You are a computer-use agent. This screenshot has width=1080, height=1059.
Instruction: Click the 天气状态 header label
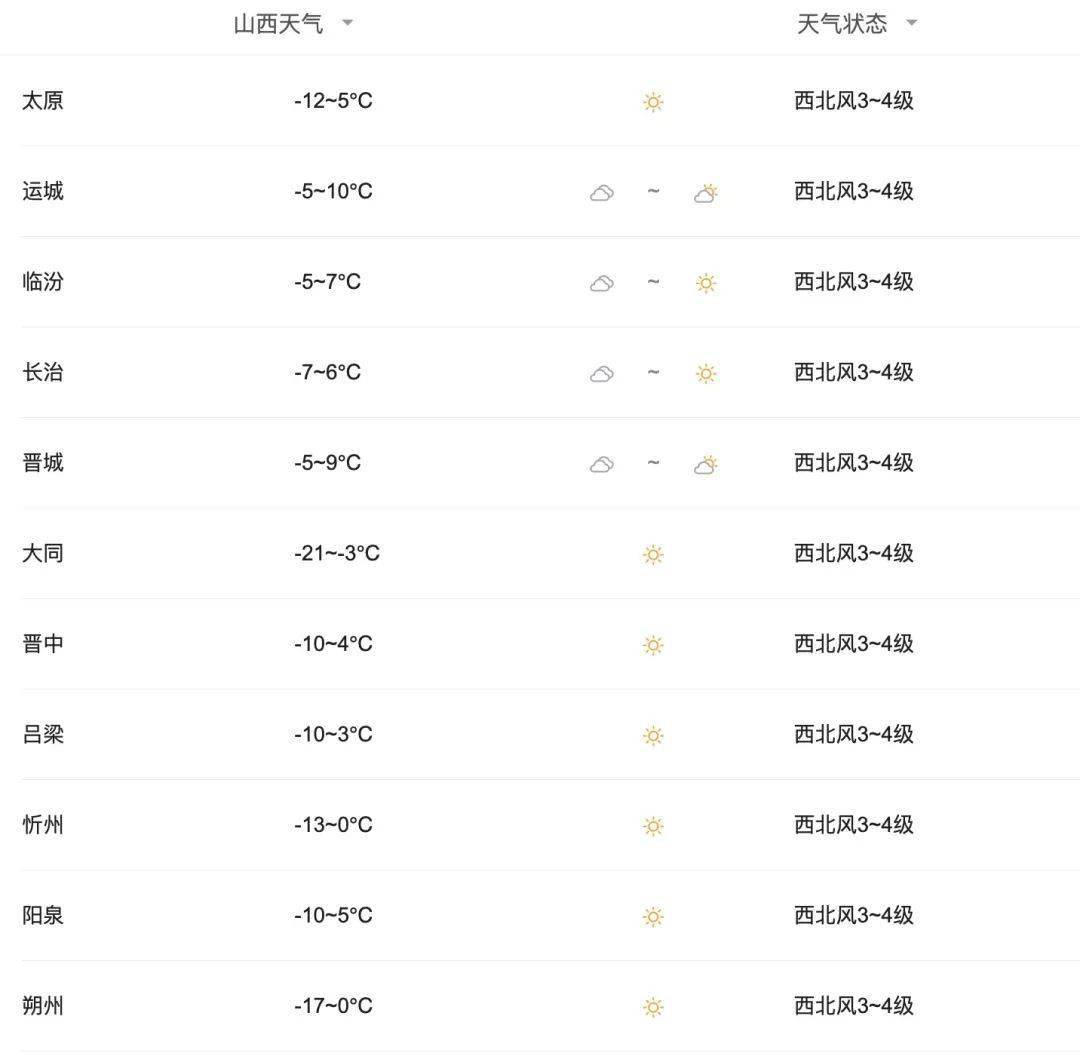[842, 24]
